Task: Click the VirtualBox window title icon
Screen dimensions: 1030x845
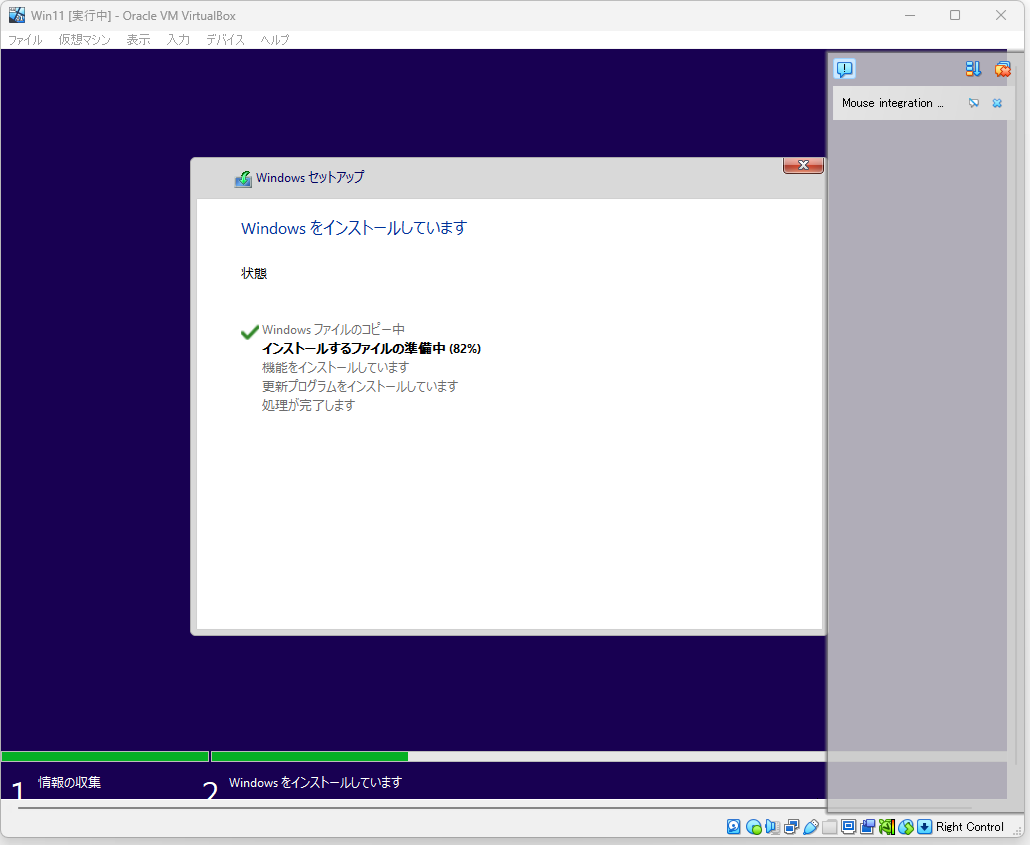Action: coord(16,15)
